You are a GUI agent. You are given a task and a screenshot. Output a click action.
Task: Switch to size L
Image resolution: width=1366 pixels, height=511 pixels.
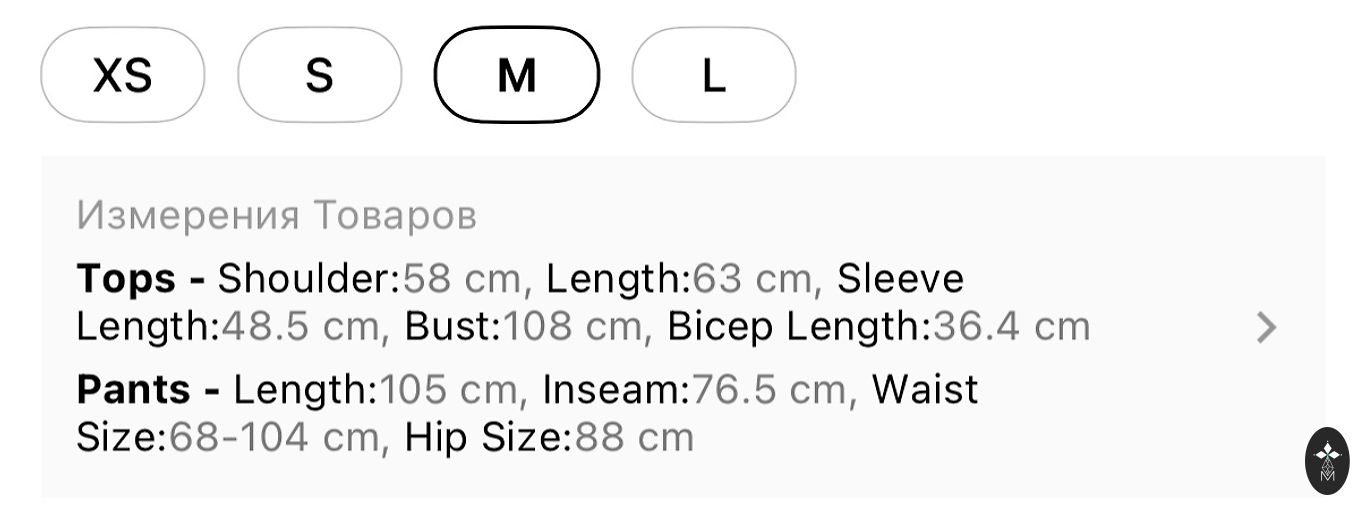[x=713, y=75]
